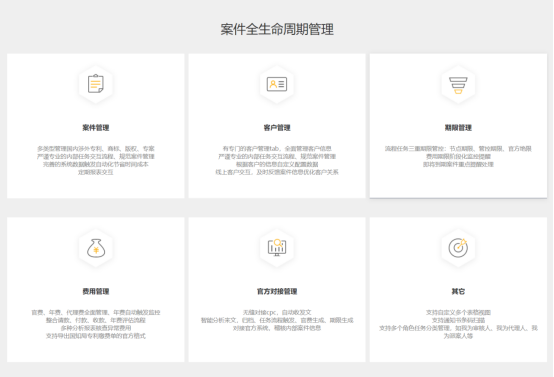554x377 pixels.
Task: Click the line 无缝对接cpc、自动收发文
Action: (x=277, y=312)
